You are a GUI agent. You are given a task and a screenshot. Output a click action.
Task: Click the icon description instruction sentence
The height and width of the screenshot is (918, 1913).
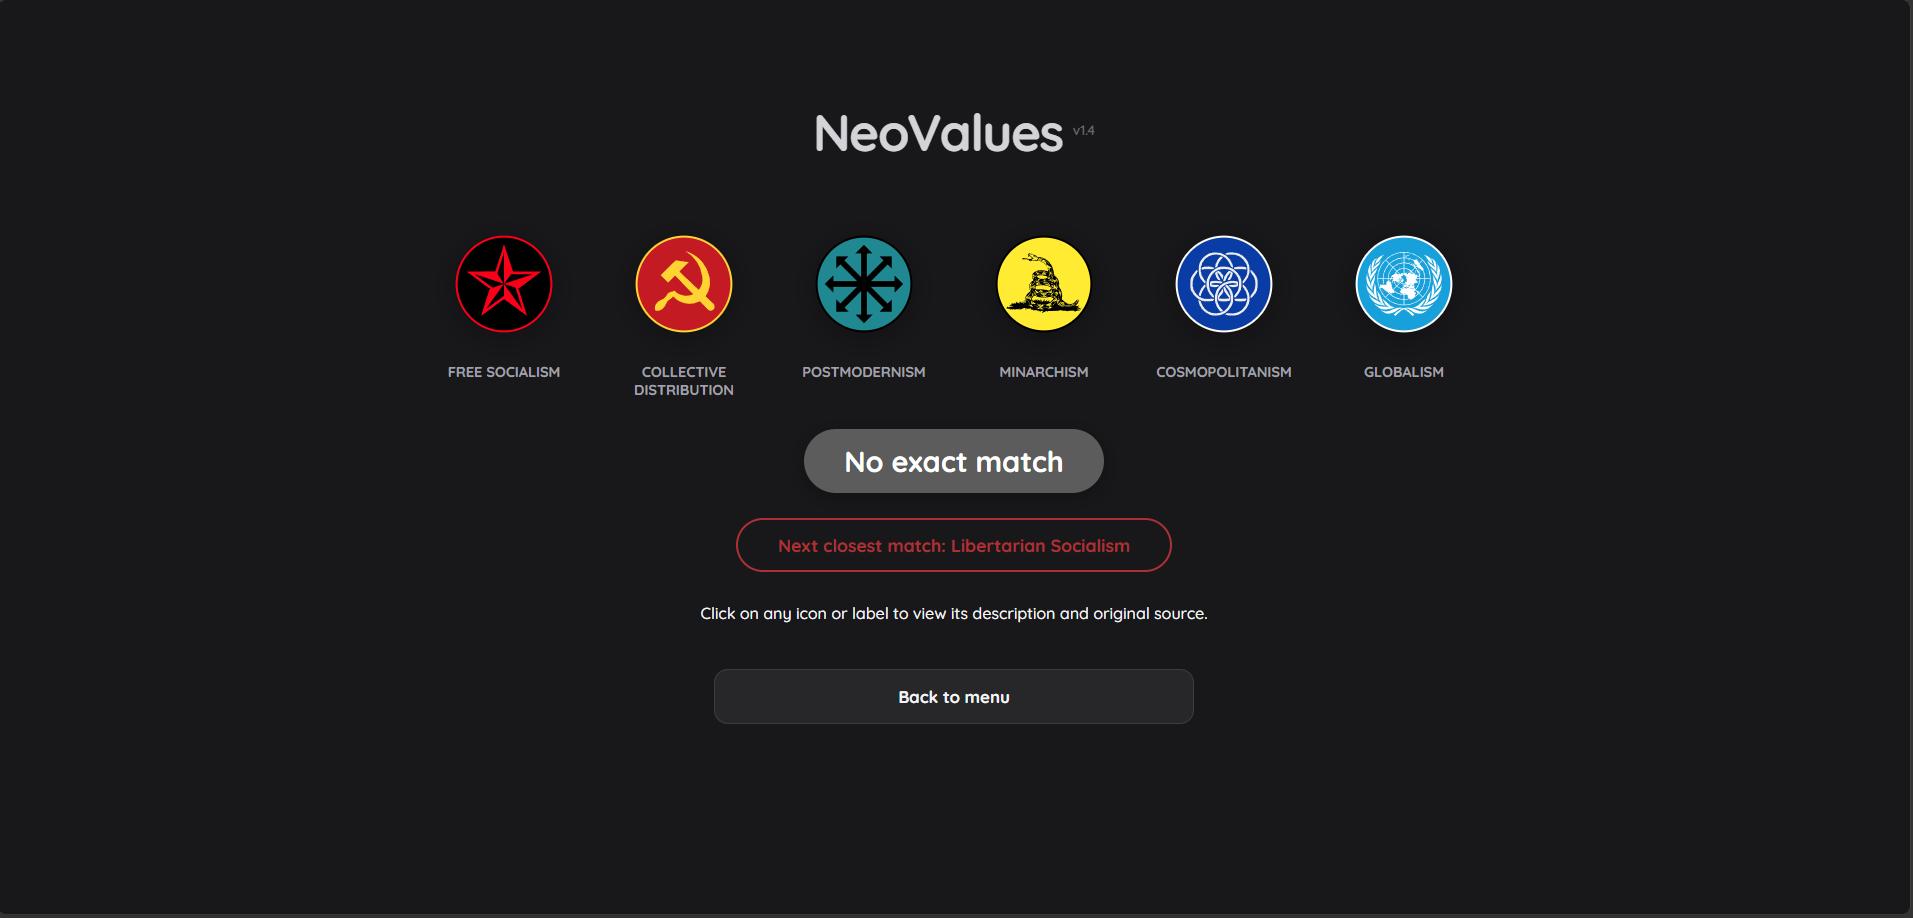coord(954,613)
